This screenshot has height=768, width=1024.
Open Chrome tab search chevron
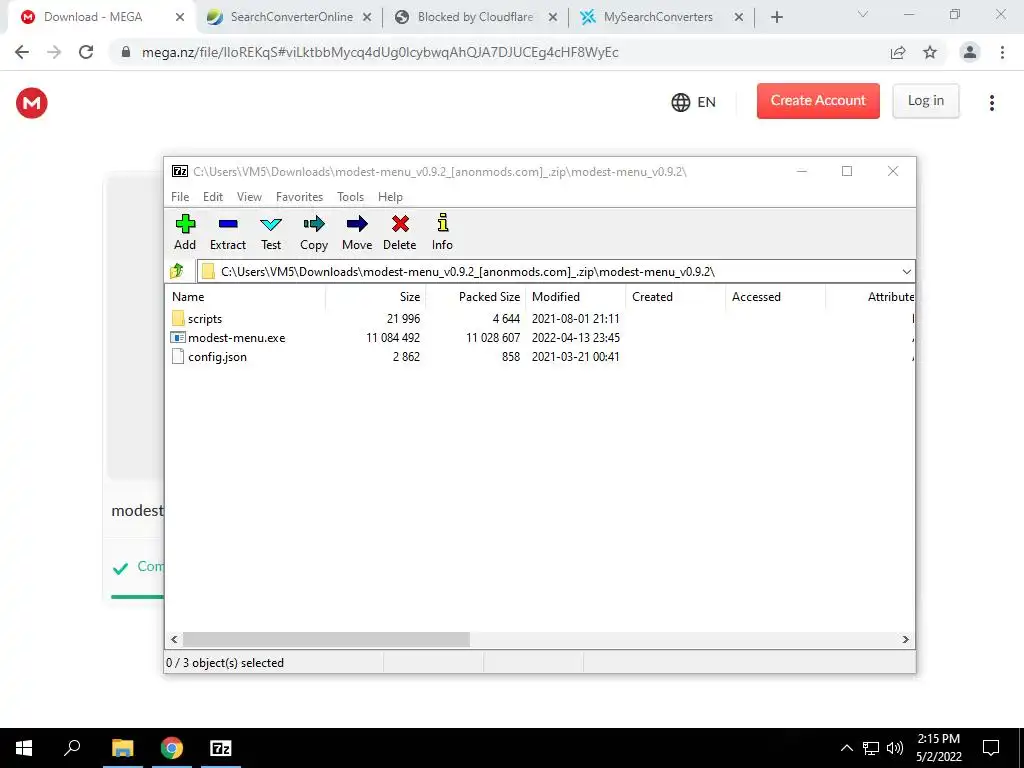(863, 14)
